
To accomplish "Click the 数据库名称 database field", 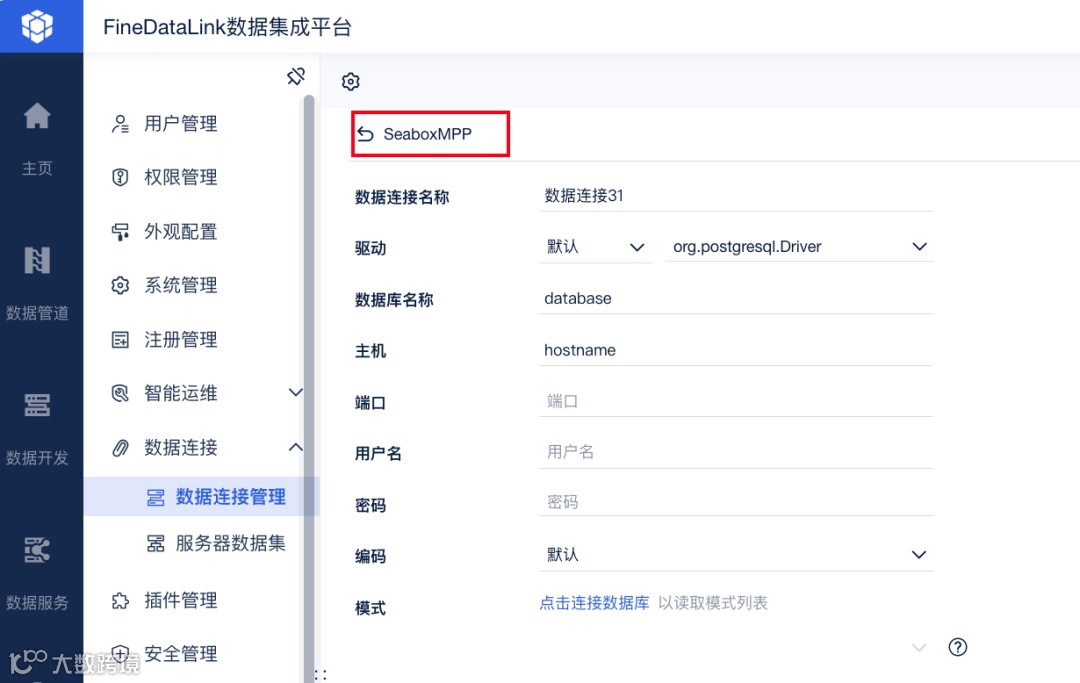I will click(x=736, y=299).
